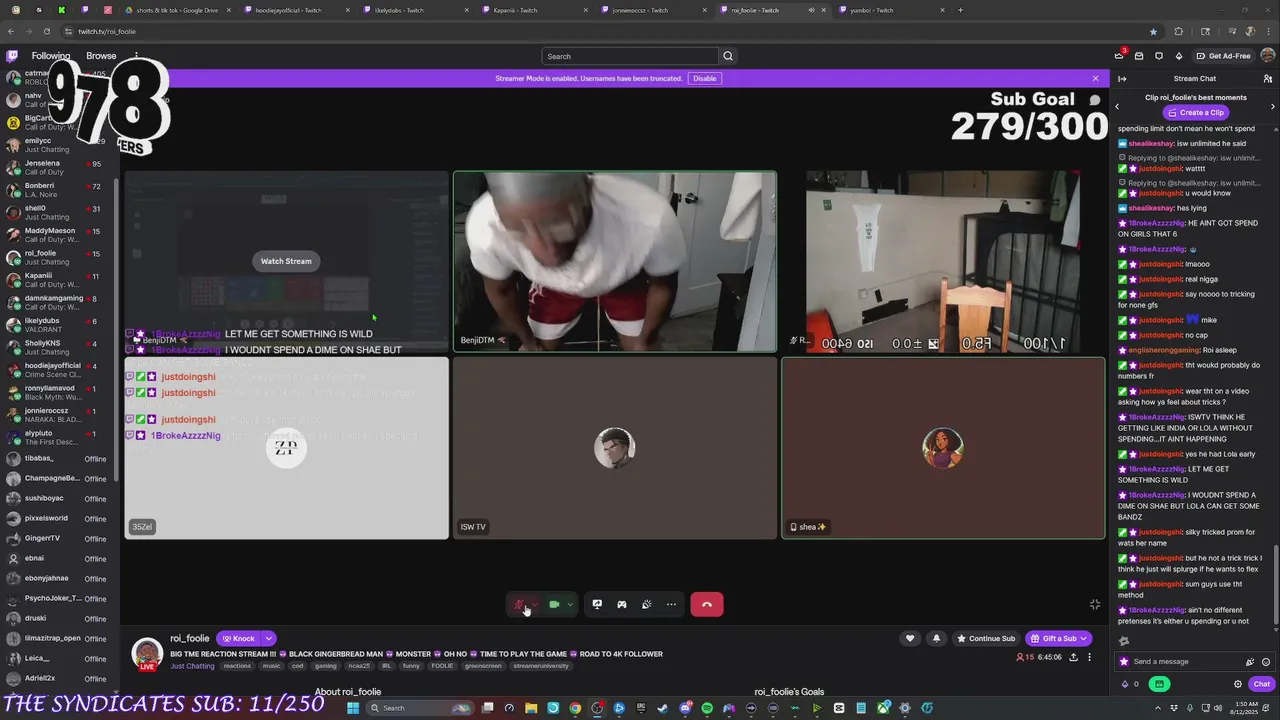Click the Watch Stream button
This screenshot has width=1280, height=720.
[286, 261]
